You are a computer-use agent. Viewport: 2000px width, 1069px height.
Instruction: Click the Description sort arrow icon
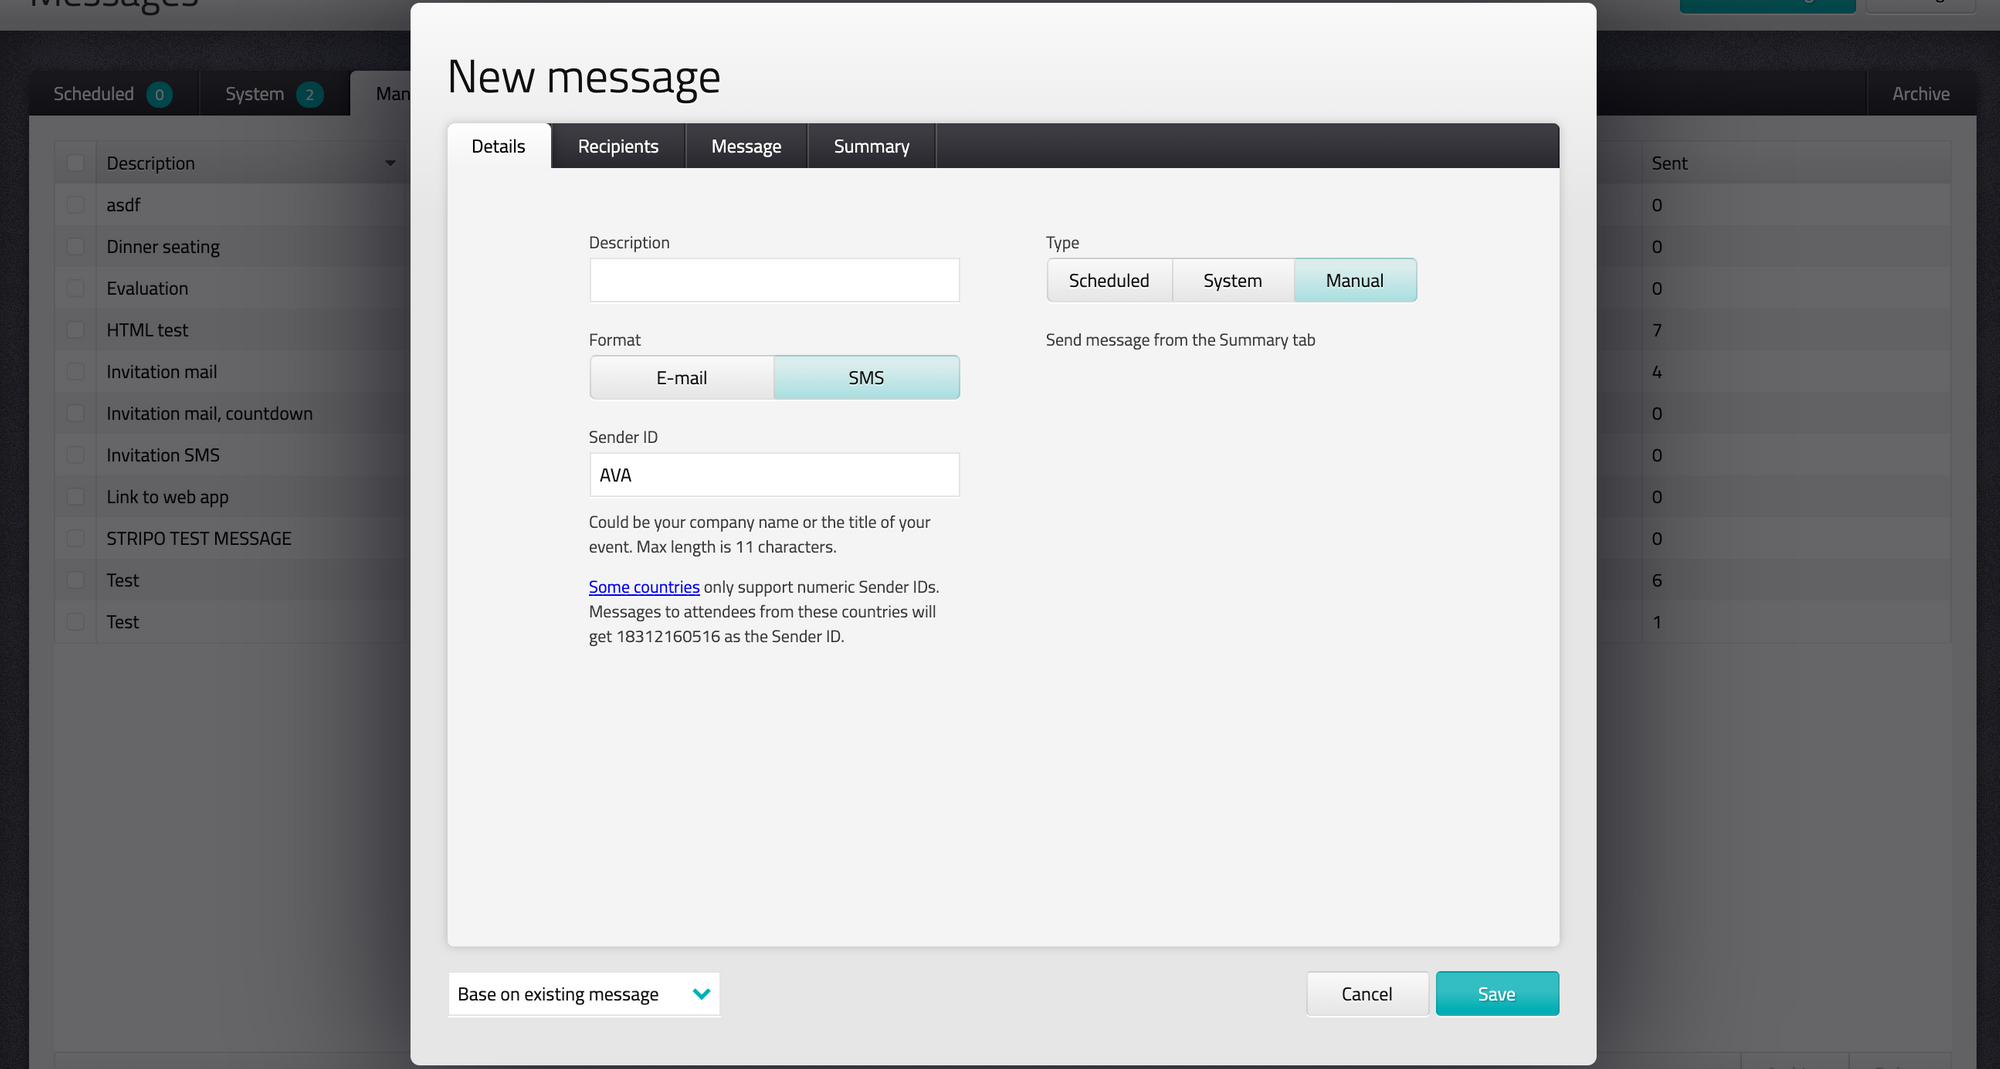(390, 163)
